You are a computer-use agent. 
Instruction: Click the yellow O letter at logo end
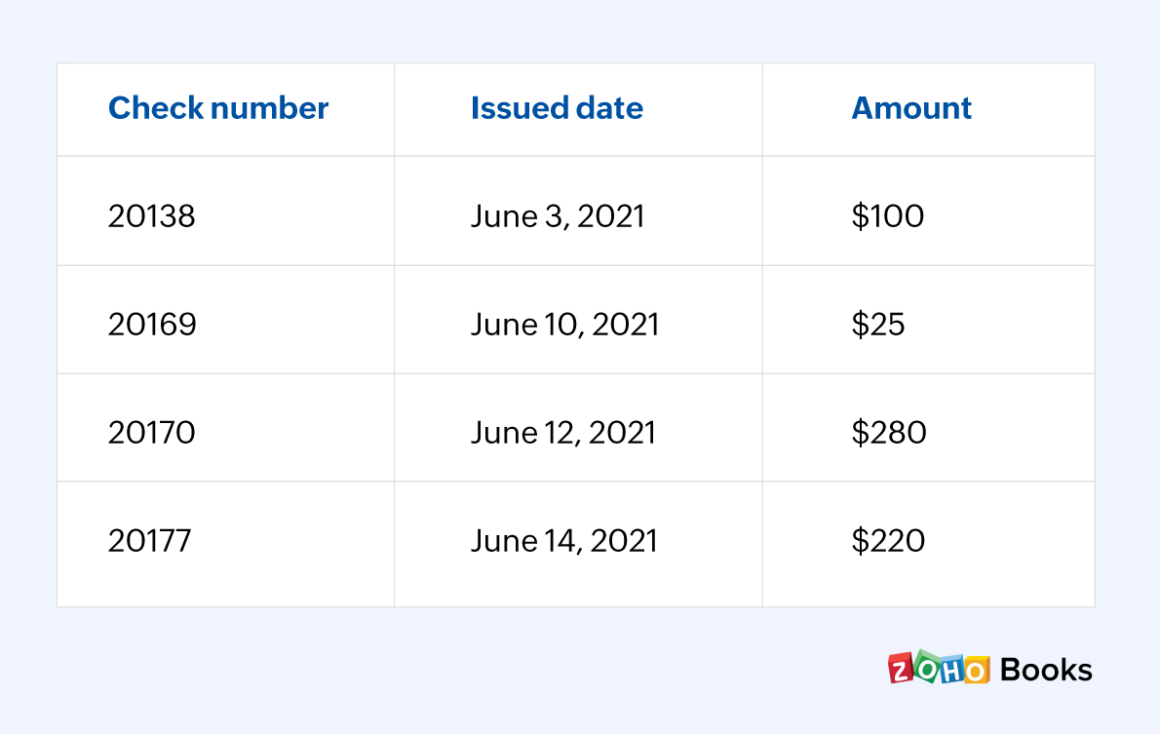[x=975, y=669]
